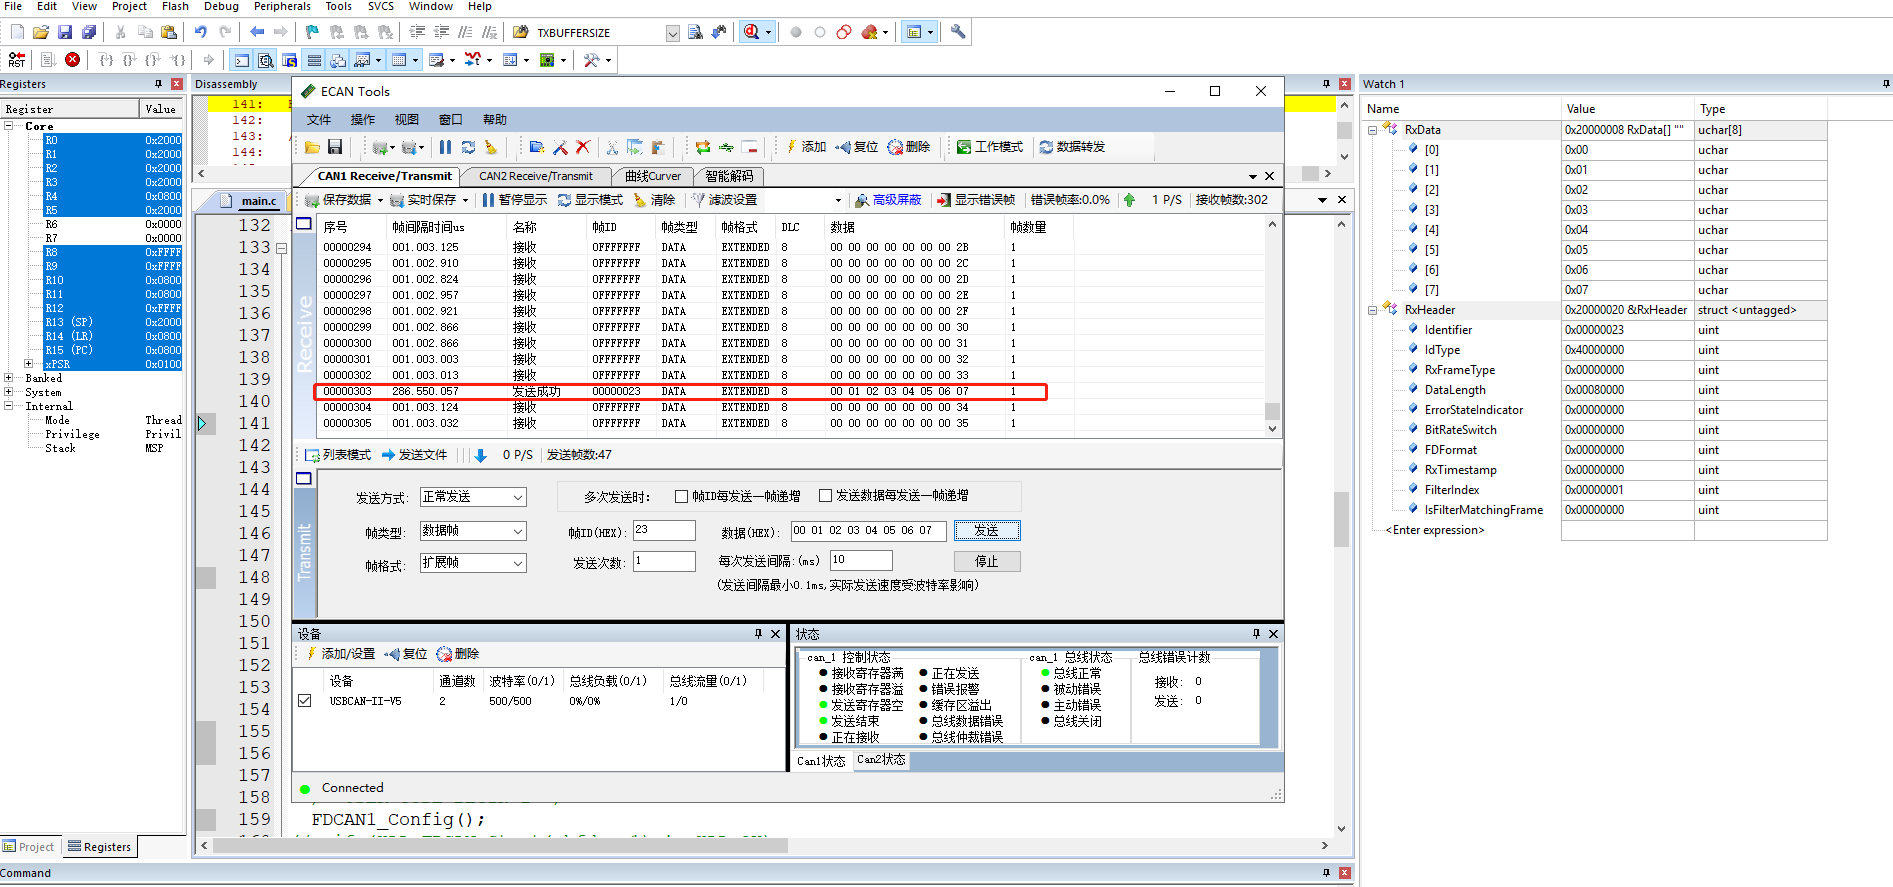
Task: Expand the System registers group
Action: (x=8, y=392)
